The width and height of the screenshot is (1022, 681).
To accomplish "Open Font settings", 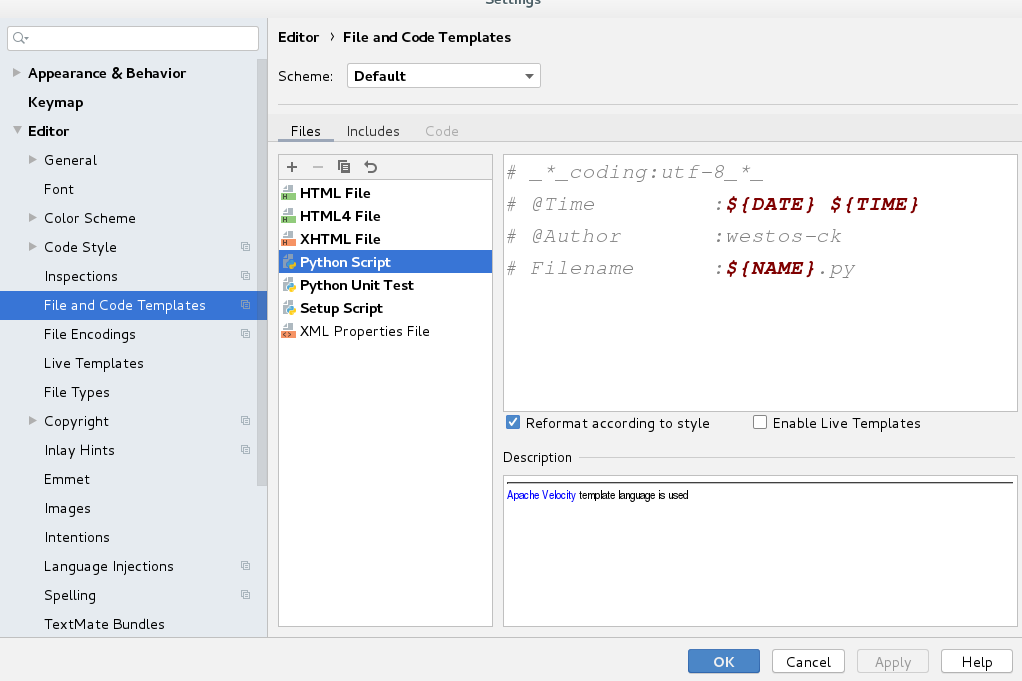I will coord(59,189).
